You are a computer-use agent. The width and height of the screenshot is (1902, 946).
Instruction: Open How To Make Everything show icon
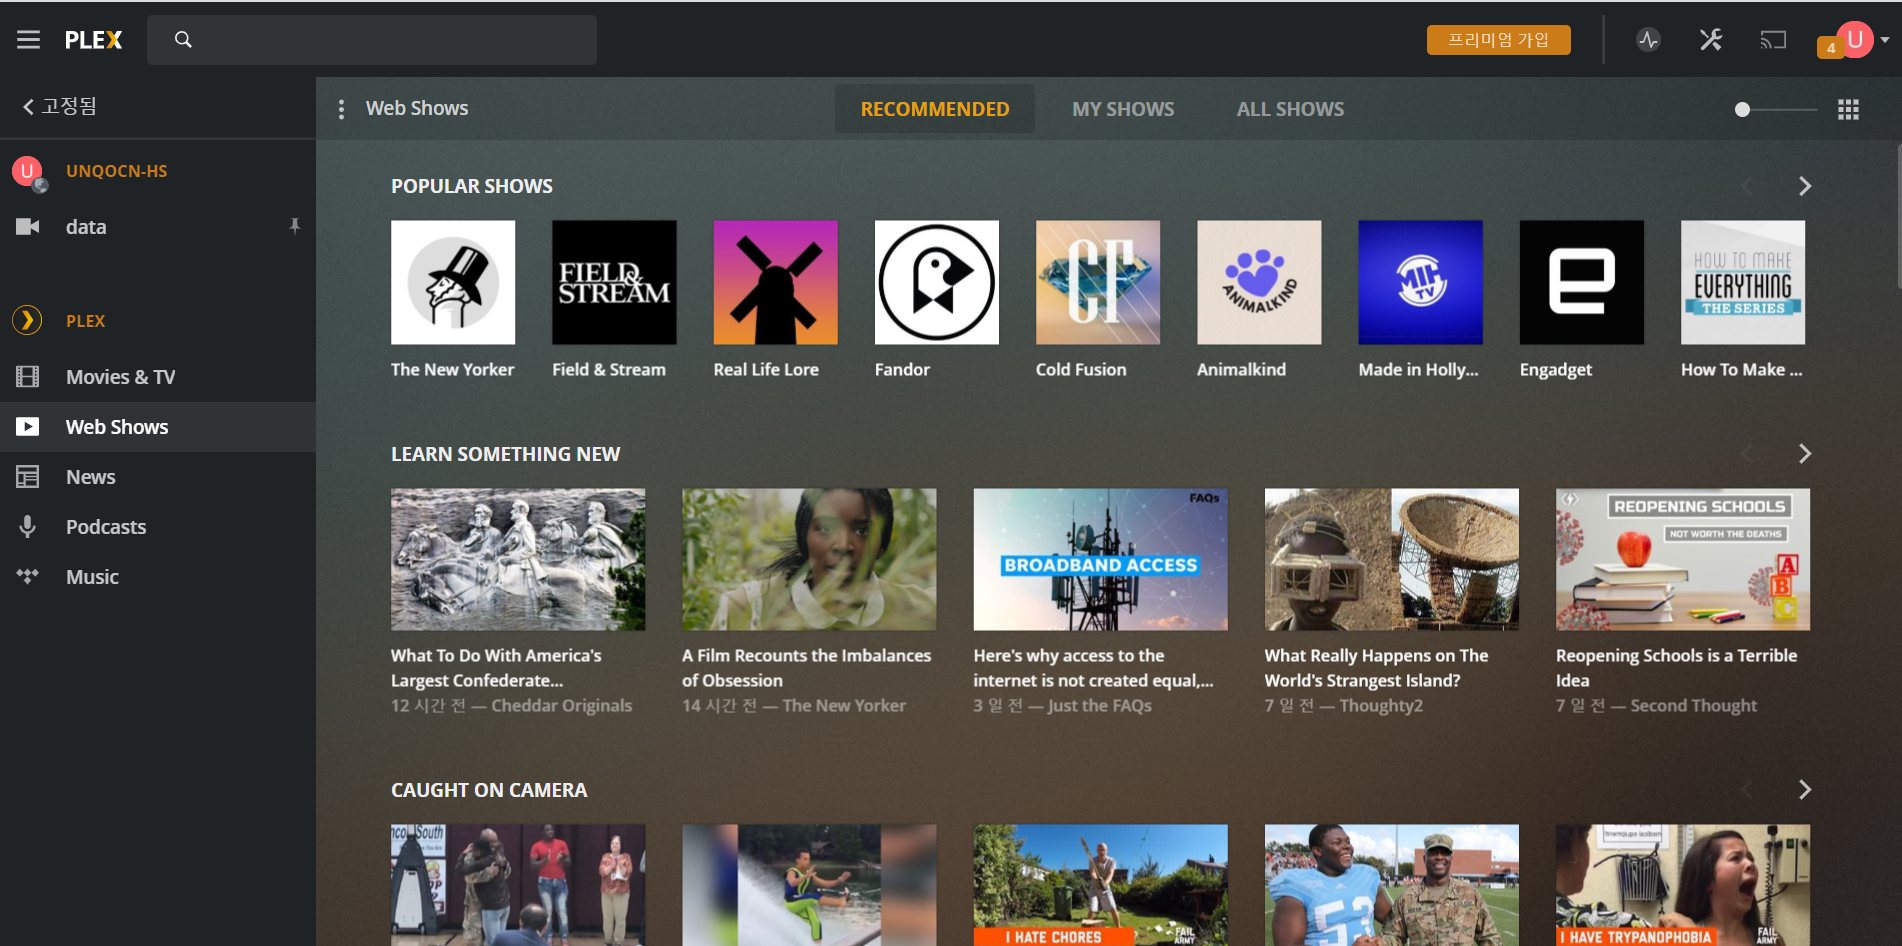(x=1743, y=282)
